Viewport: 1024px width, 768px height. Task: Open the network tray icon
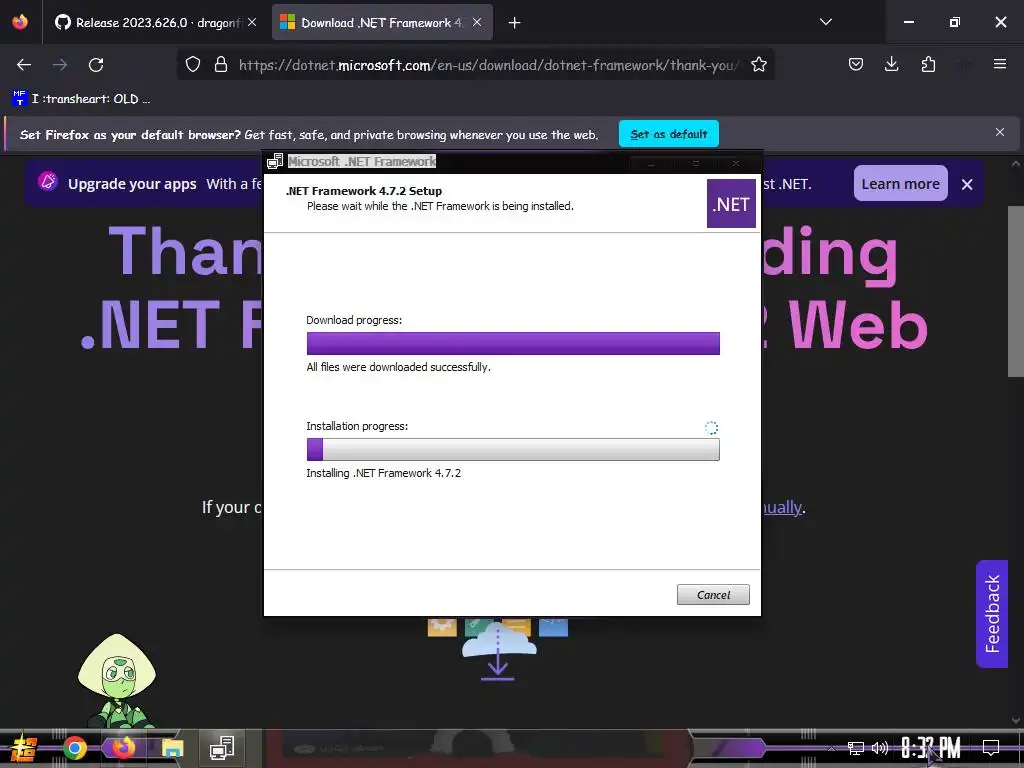pyautogui.click(x=856, y=748)
